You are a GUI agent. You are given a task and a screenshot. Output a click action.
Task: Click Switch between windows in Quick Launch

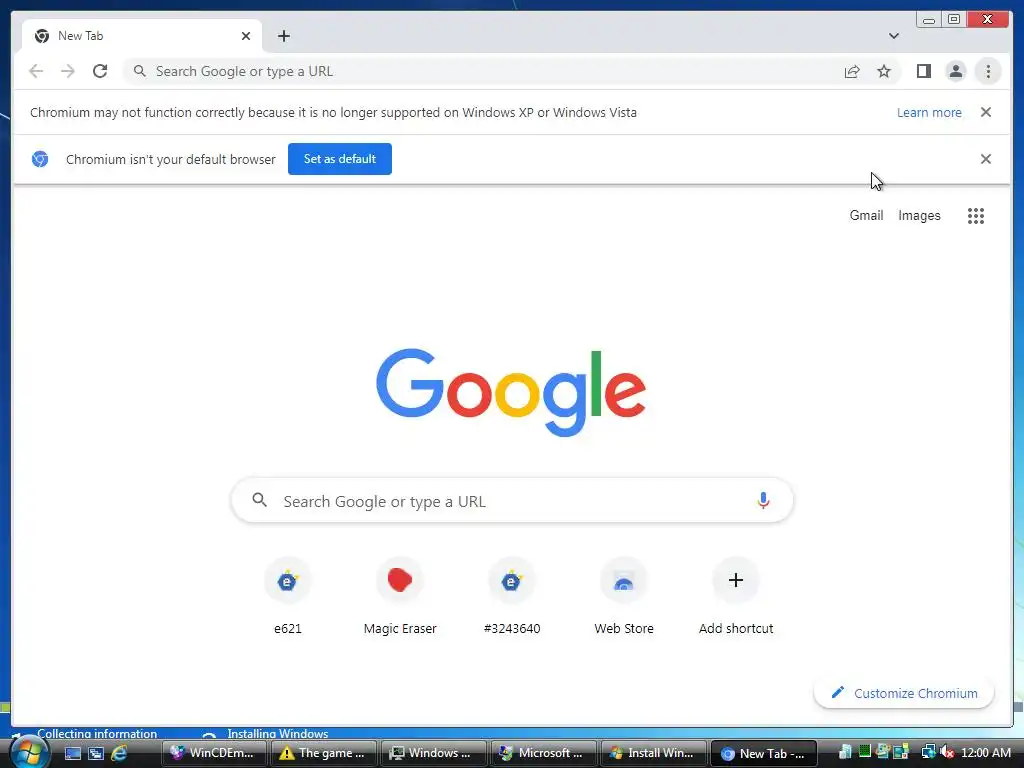click(x=96, y=754)
